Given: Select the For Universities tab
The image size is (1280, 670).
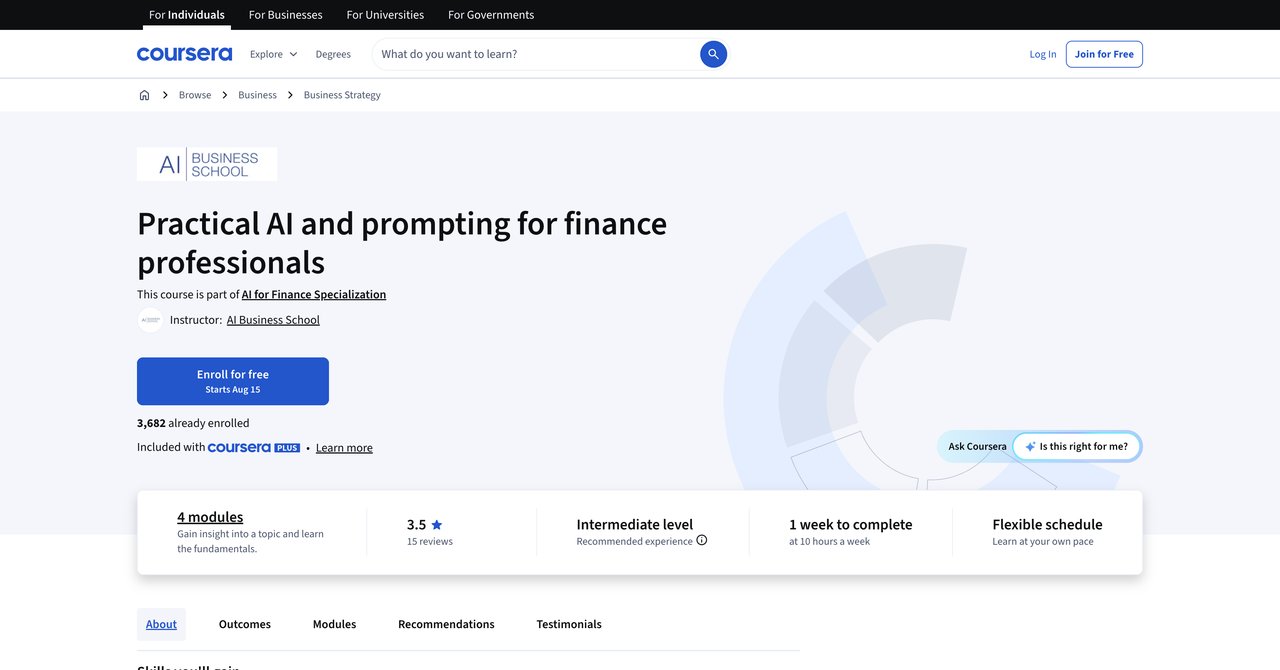Looking at the screenshot, I should click(x=385, y=15).
